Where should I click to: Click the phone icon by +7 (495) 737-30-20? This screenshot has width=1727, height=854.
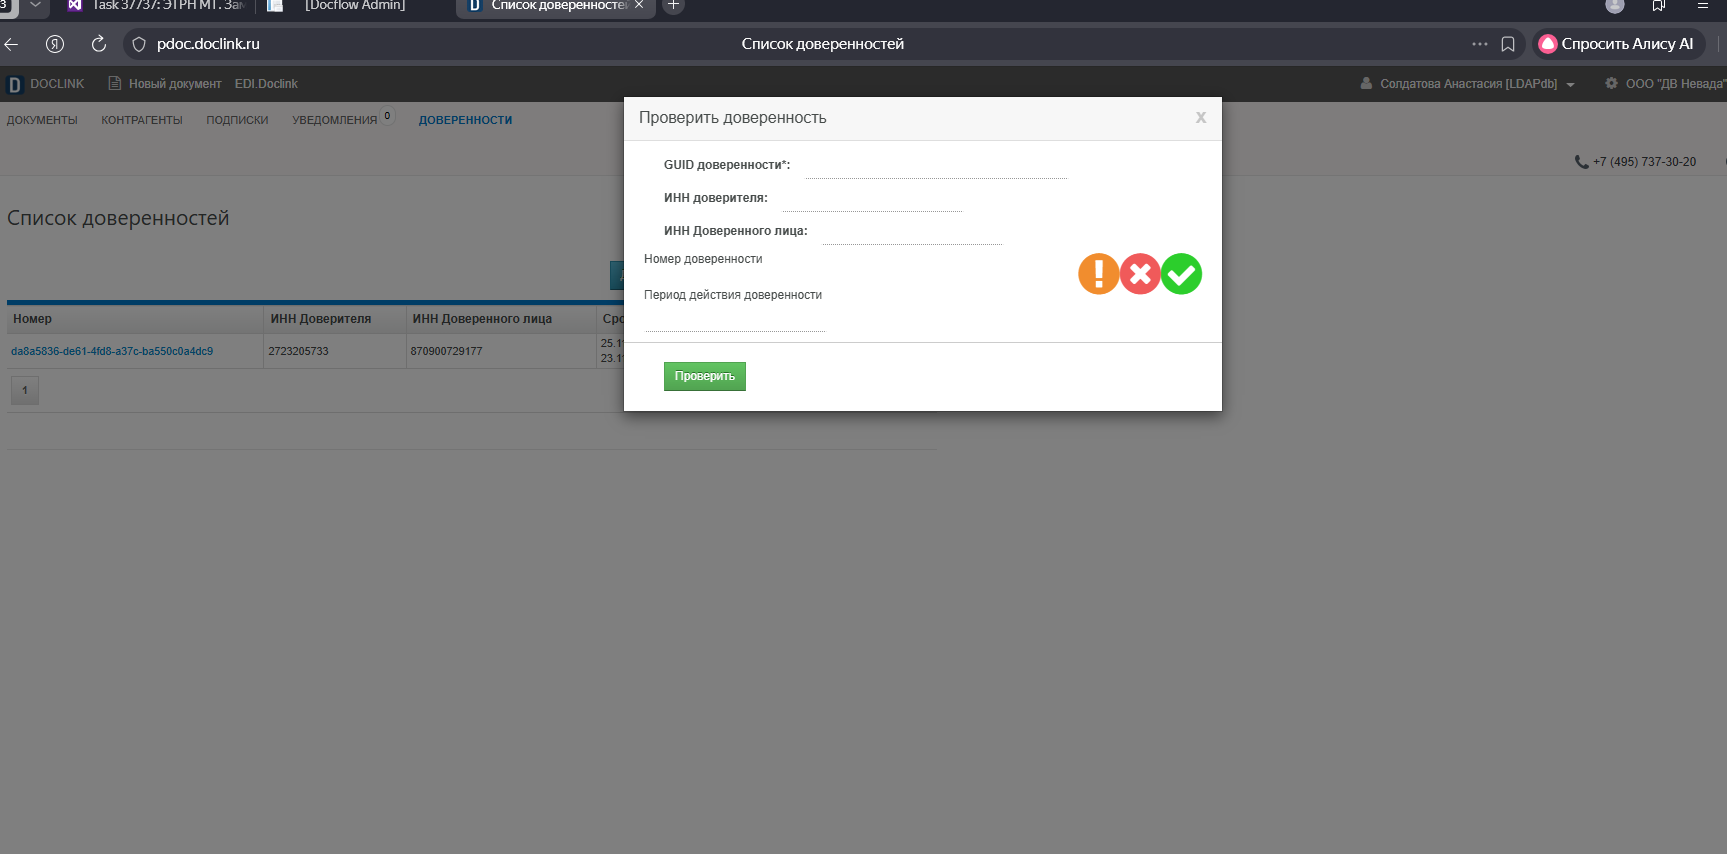coord(1581,162)
